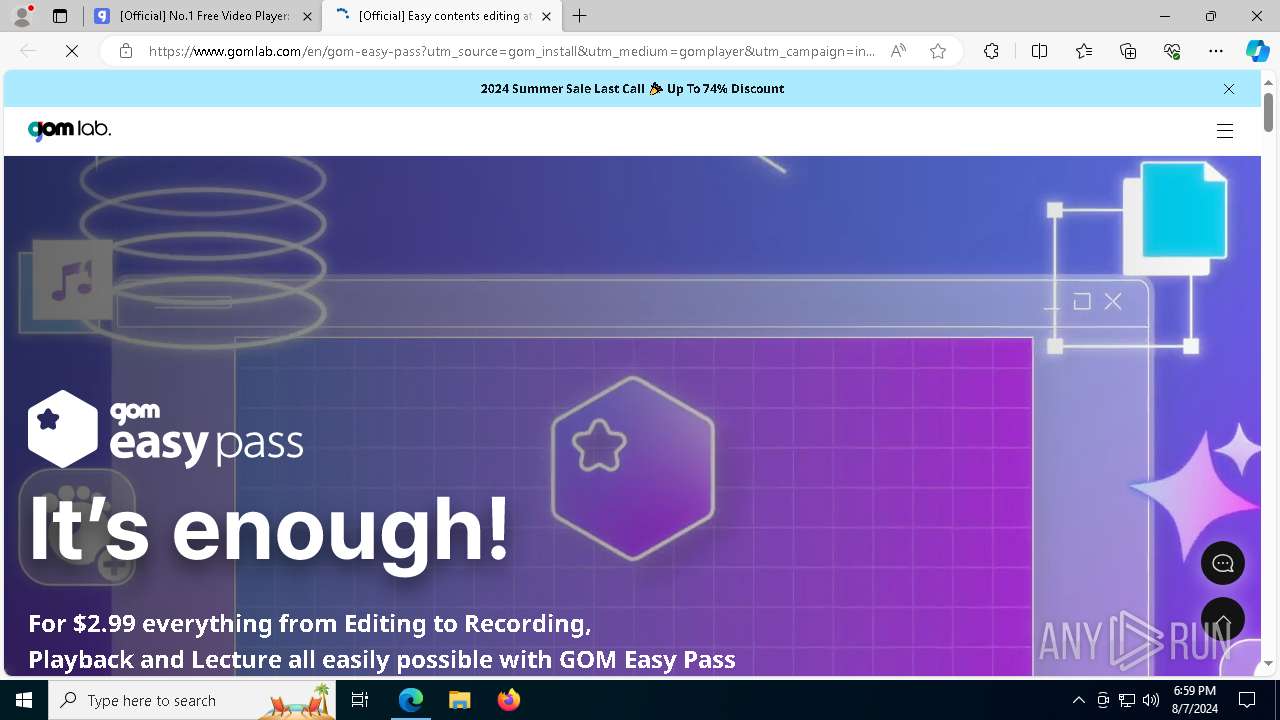Open the clock showing 6:59 PM
This screenshot has width=1280, height=720.
pos(1194,700)
